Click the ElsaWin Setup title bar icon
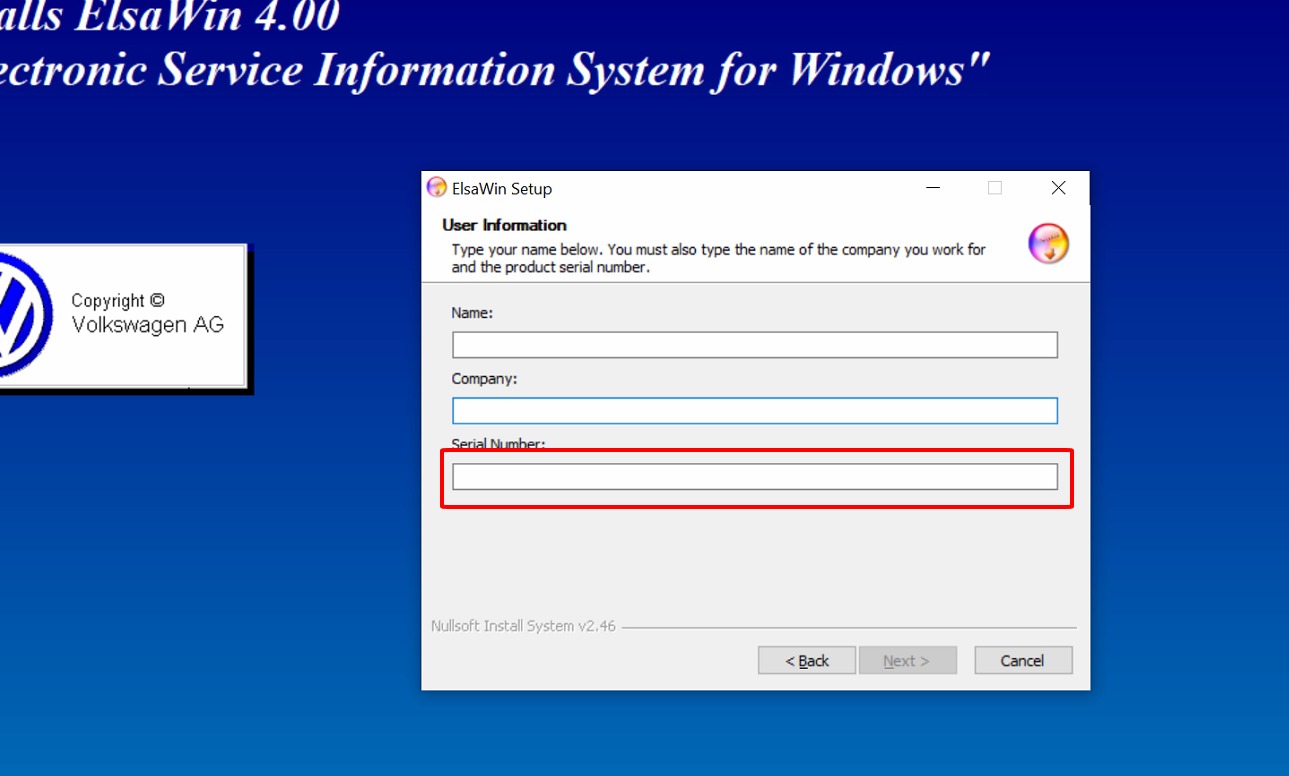 [437, 188]
